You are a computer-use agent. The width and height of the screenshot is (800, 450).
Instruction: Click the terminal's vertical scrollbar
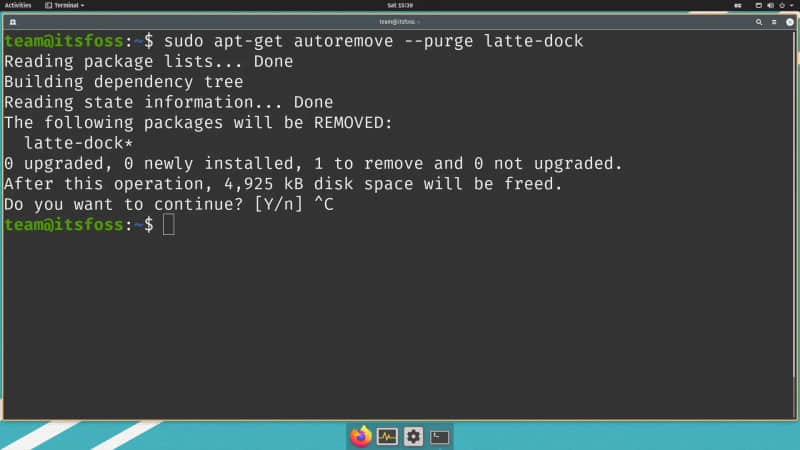tap(794, 204)
